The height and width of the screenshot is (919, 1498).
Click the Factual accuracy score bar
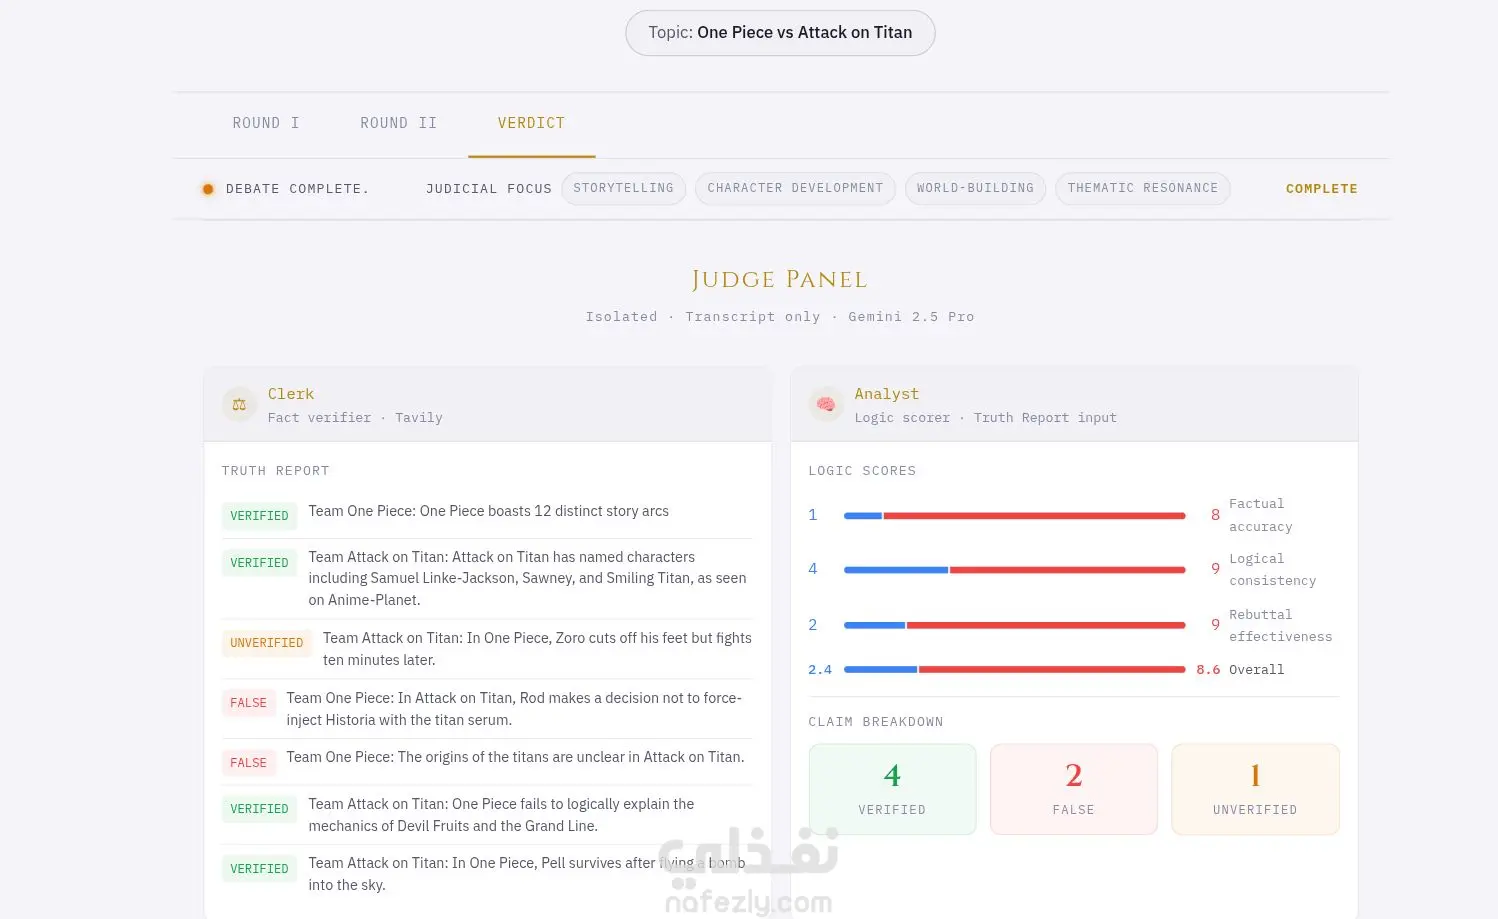click(1015, 516)
